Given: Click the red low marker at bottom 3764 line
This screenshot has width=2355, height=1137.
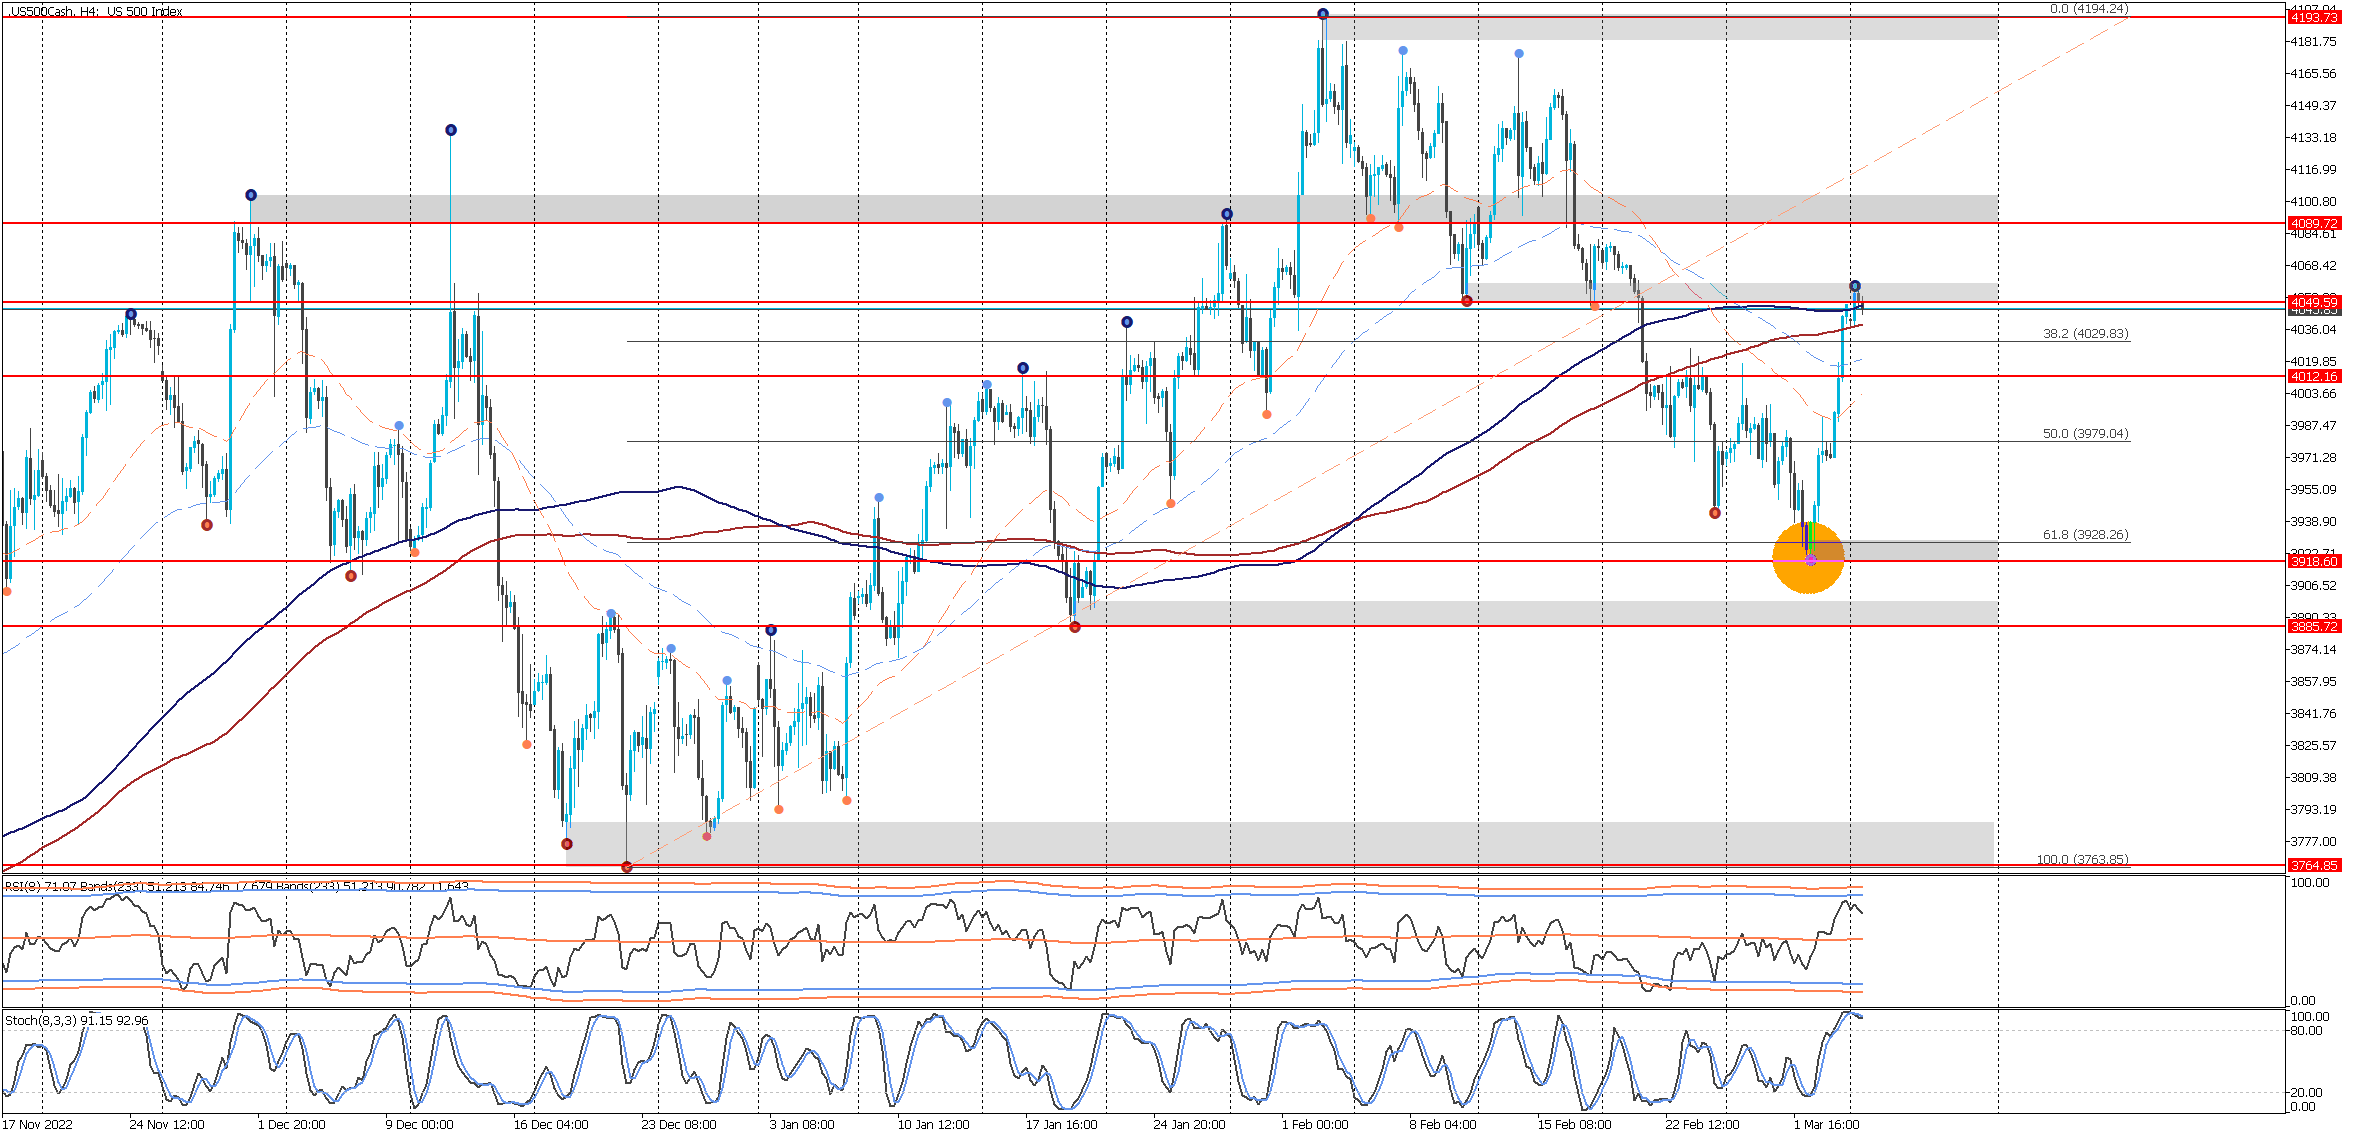Looking at the screenshot, I should [x=627, y=867].
